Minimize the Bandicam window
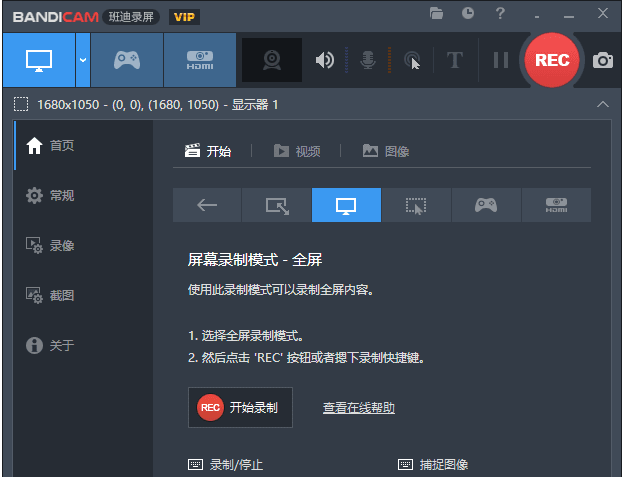The height and width of the screenshot is (477, 622). [x=569, y=16]
